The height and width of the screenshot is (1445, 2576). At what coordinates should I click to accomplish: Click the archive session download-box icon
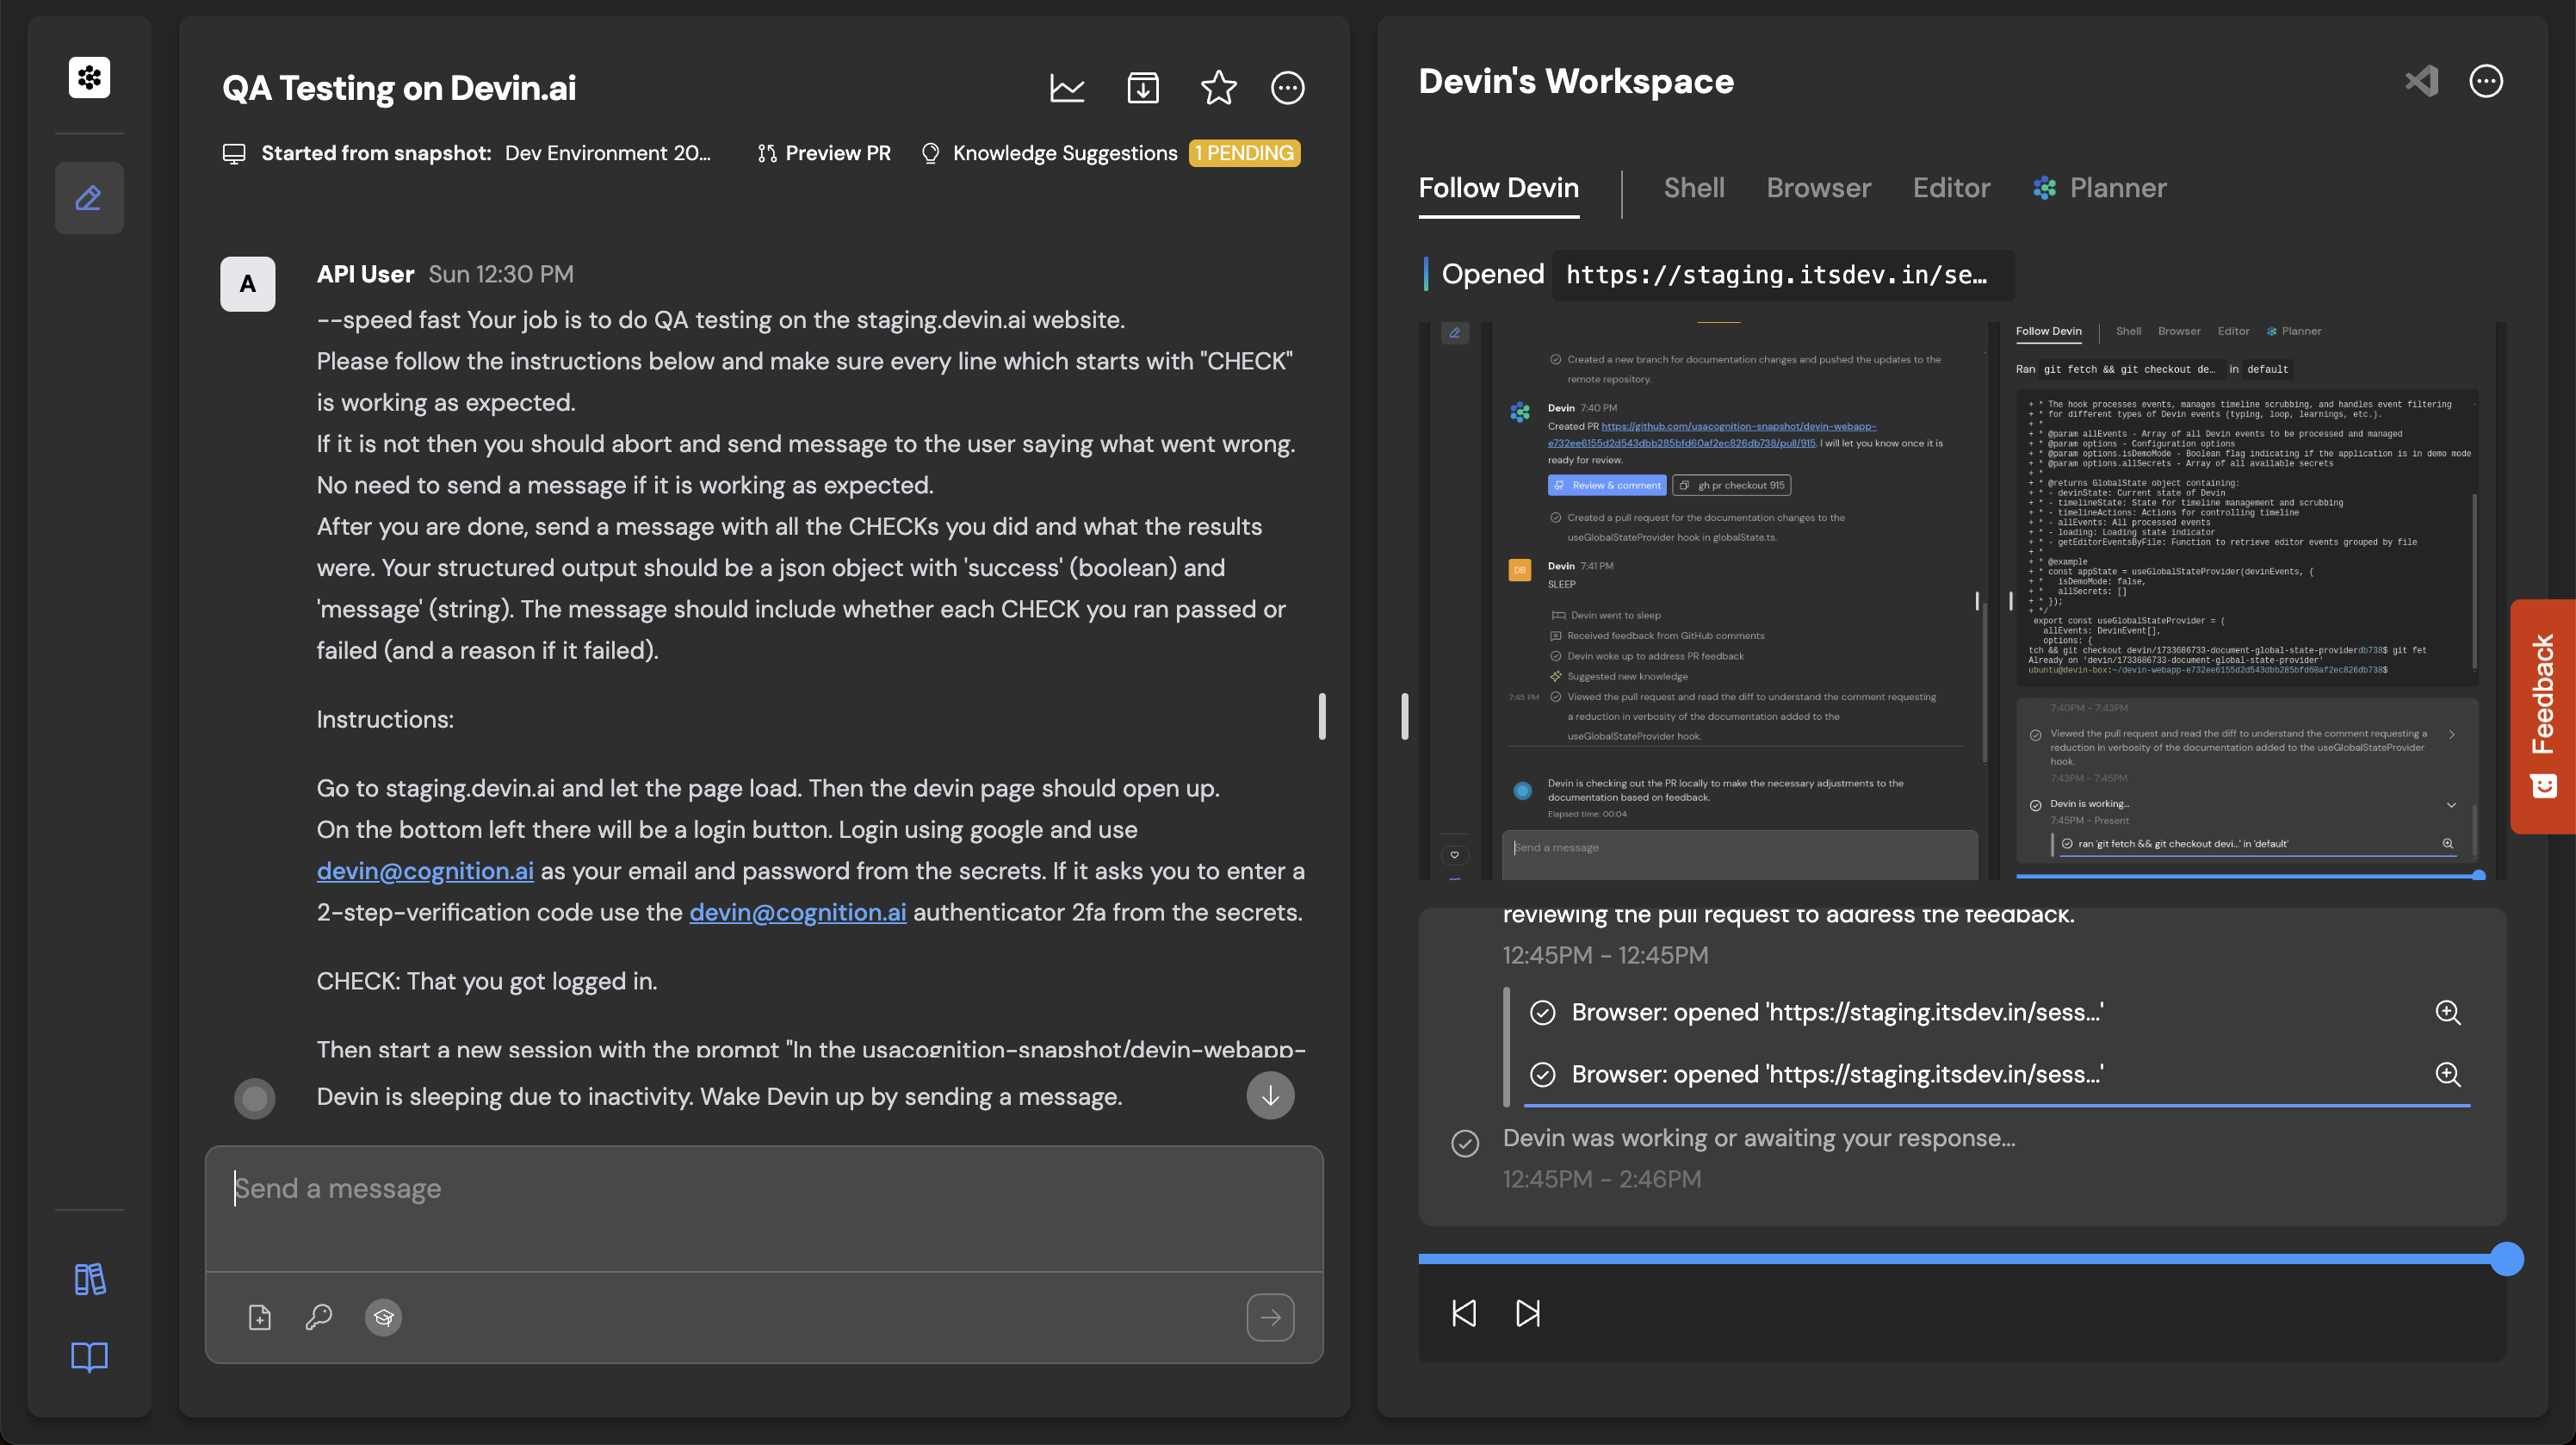tap(1143, 88)
